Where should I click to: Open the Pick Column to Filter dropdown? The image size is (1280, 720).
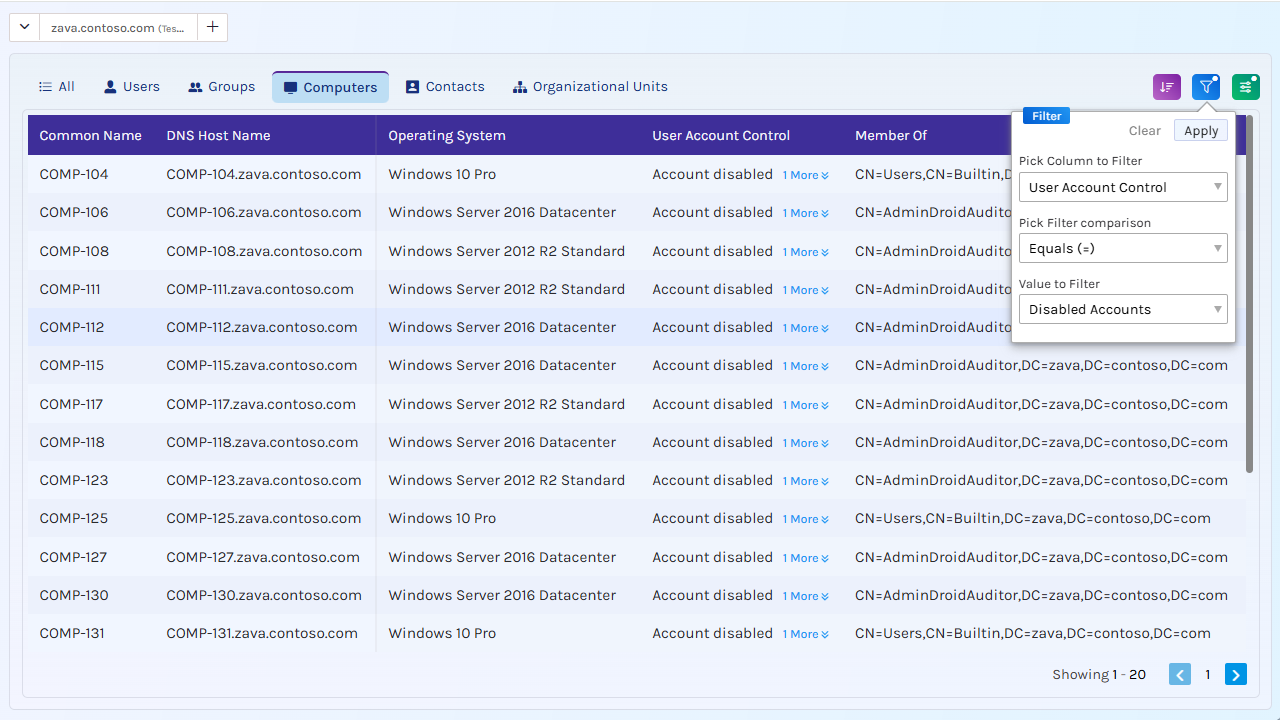(1122, 187)
